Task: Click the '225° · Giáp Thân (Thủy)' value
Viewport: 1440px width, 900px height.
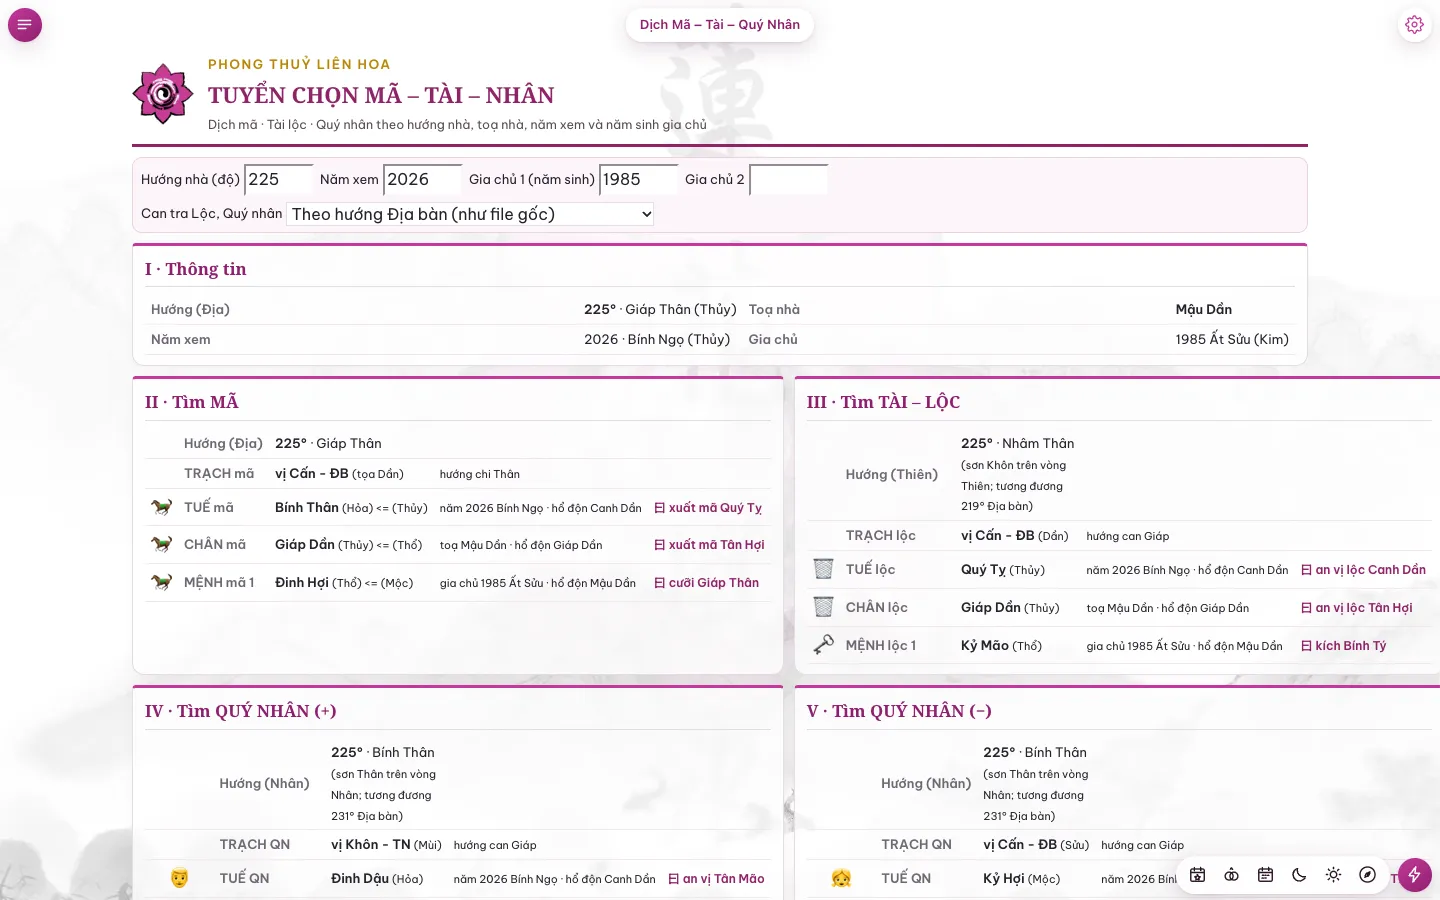Action: click(x=660, y=310)
